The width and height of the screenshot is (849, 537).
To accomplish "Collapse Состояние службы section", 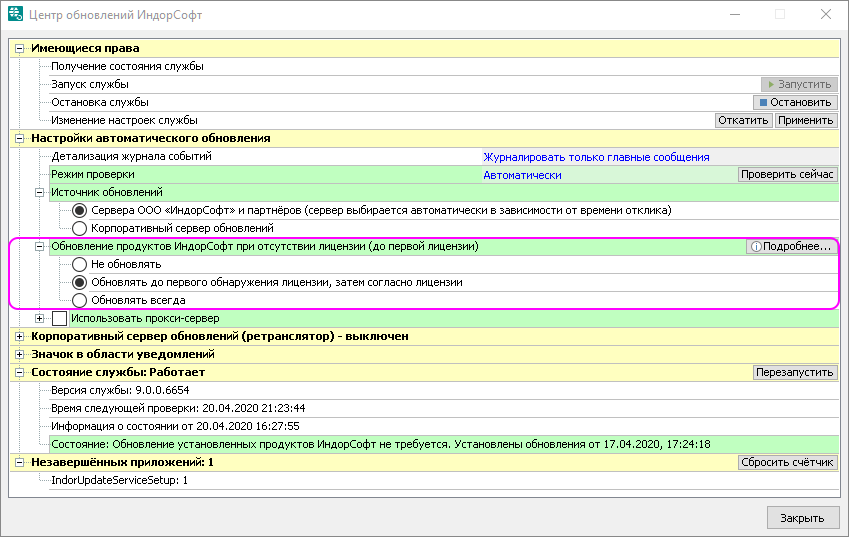I will [19, 372].
